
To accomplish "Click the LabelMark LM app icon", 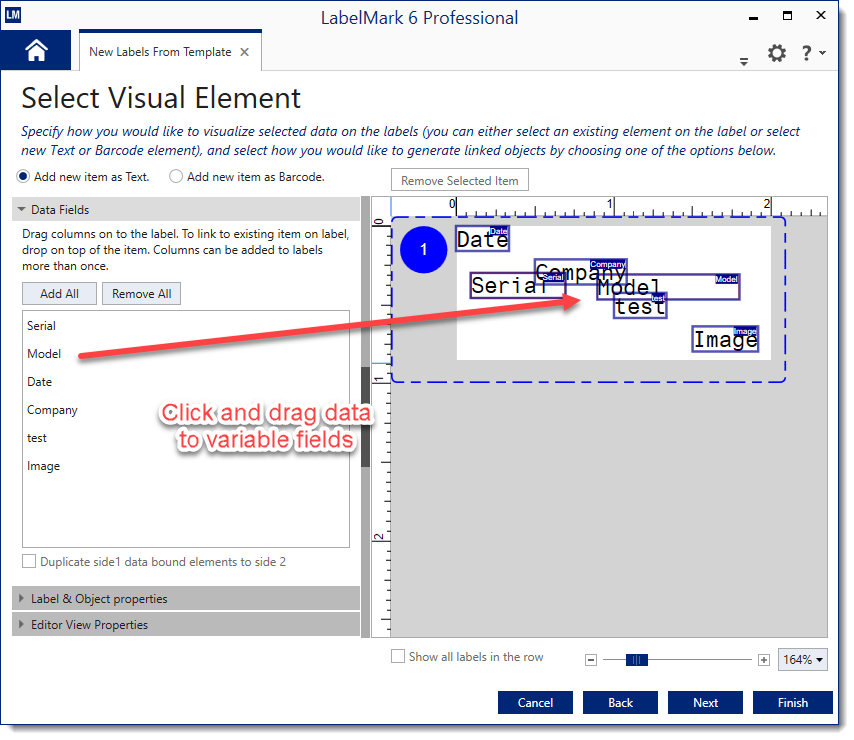I will click(x=13, y=16).
